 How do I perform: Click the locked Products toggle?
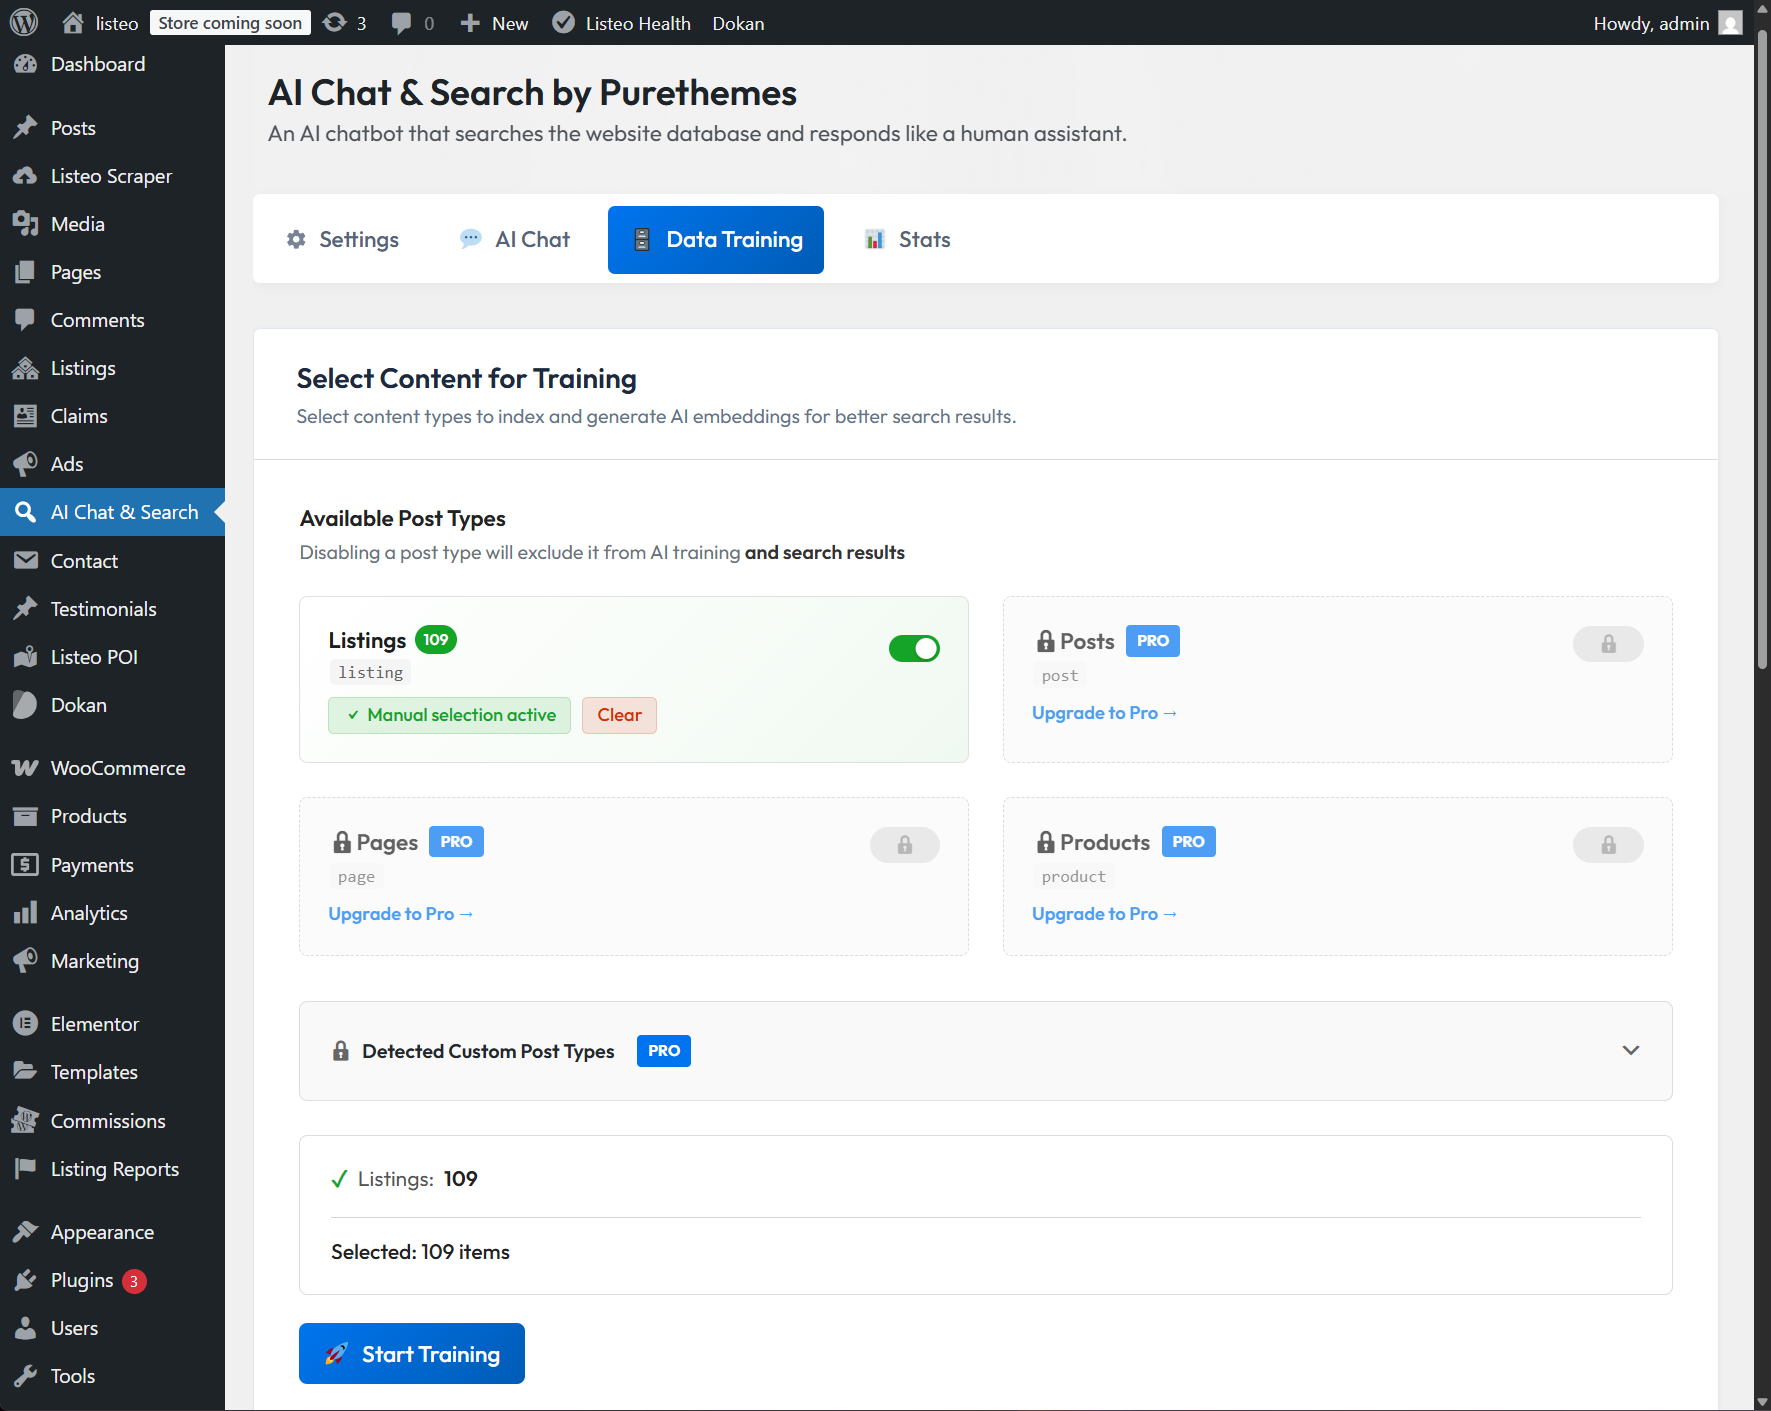(1607, 845)
